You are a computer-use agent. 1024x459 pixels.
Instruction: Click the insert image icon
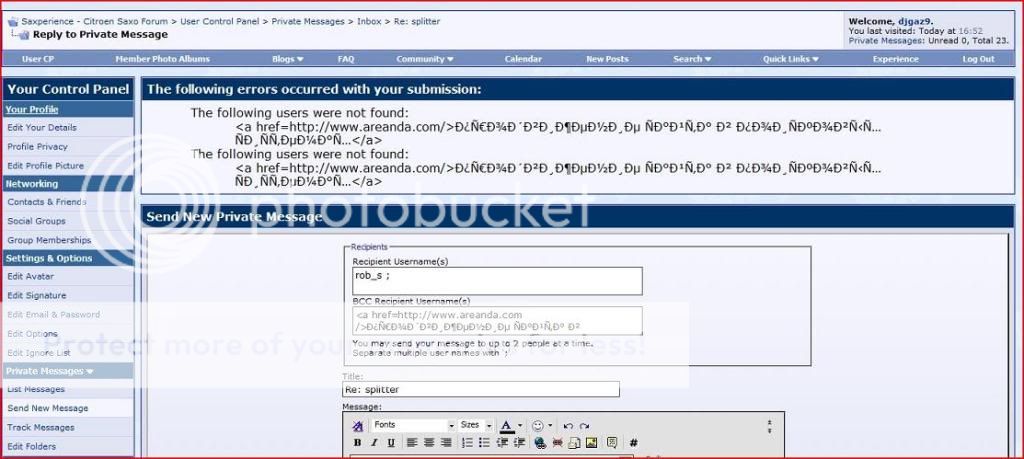point(592,443)
